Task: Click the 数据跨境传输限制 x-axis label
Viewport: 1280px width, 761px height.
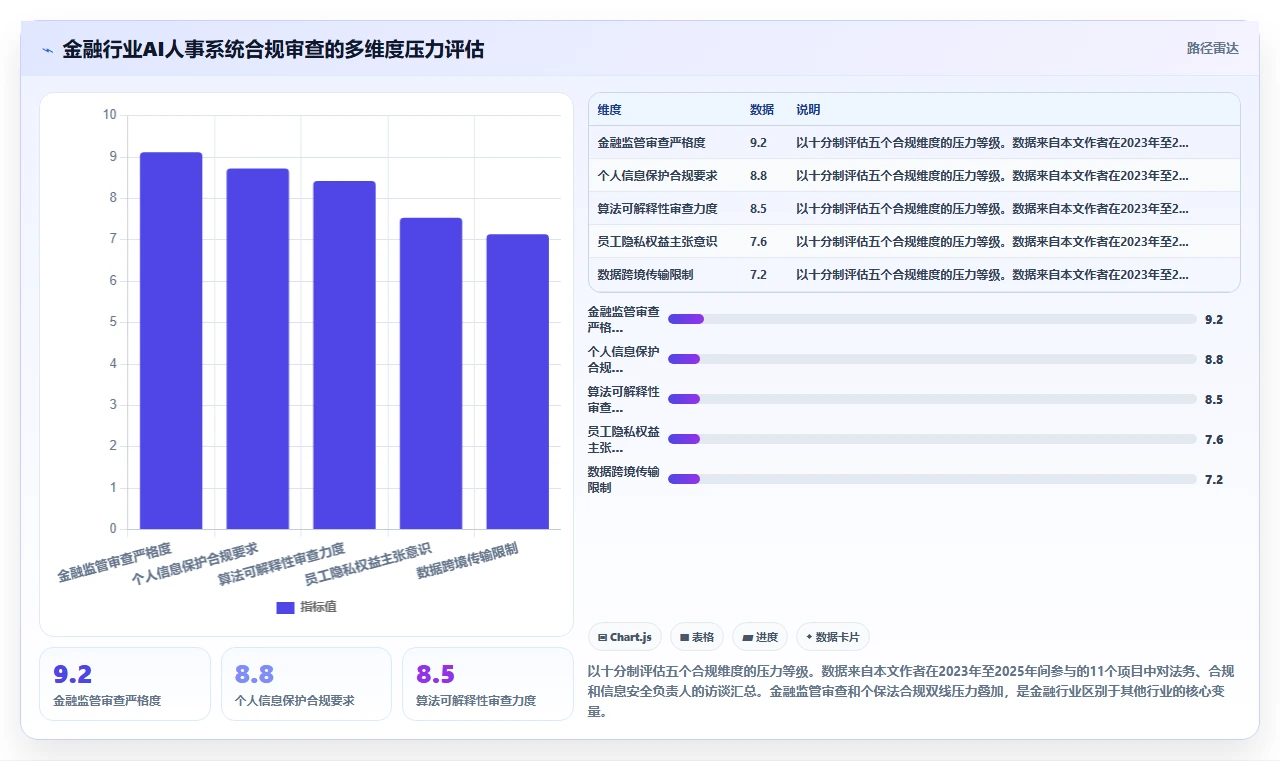Action: 468,560
